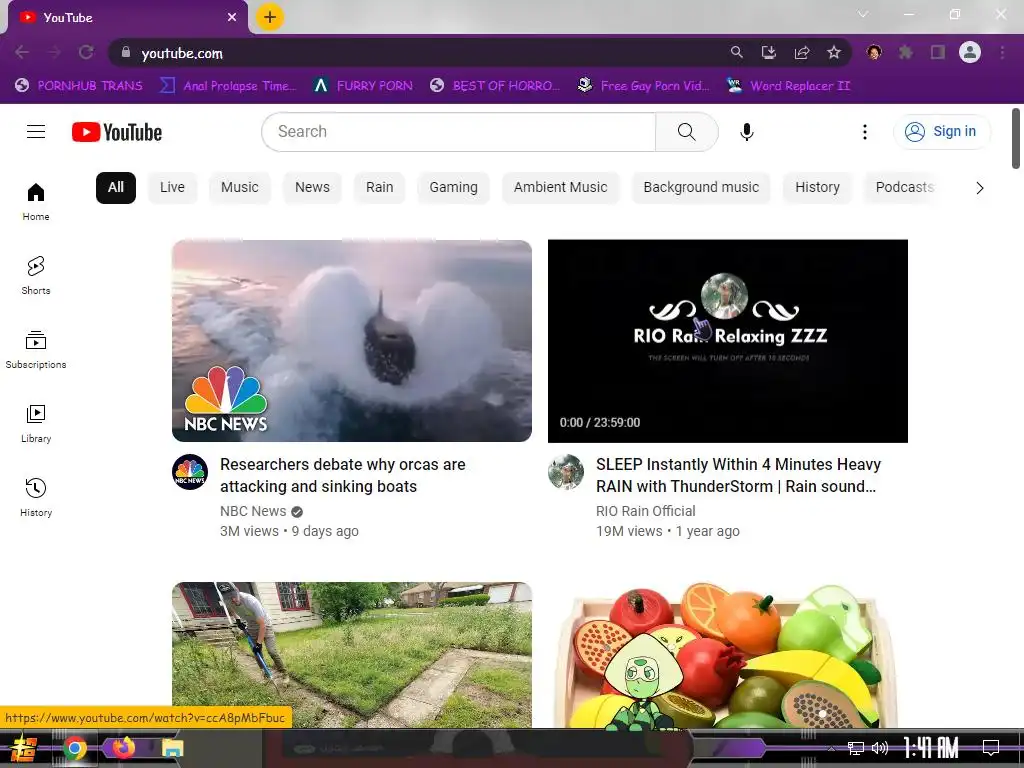Screen dimensions: 1024x768
Task: Open the Chrome three-dot menu
Action: click(1002, 52)
